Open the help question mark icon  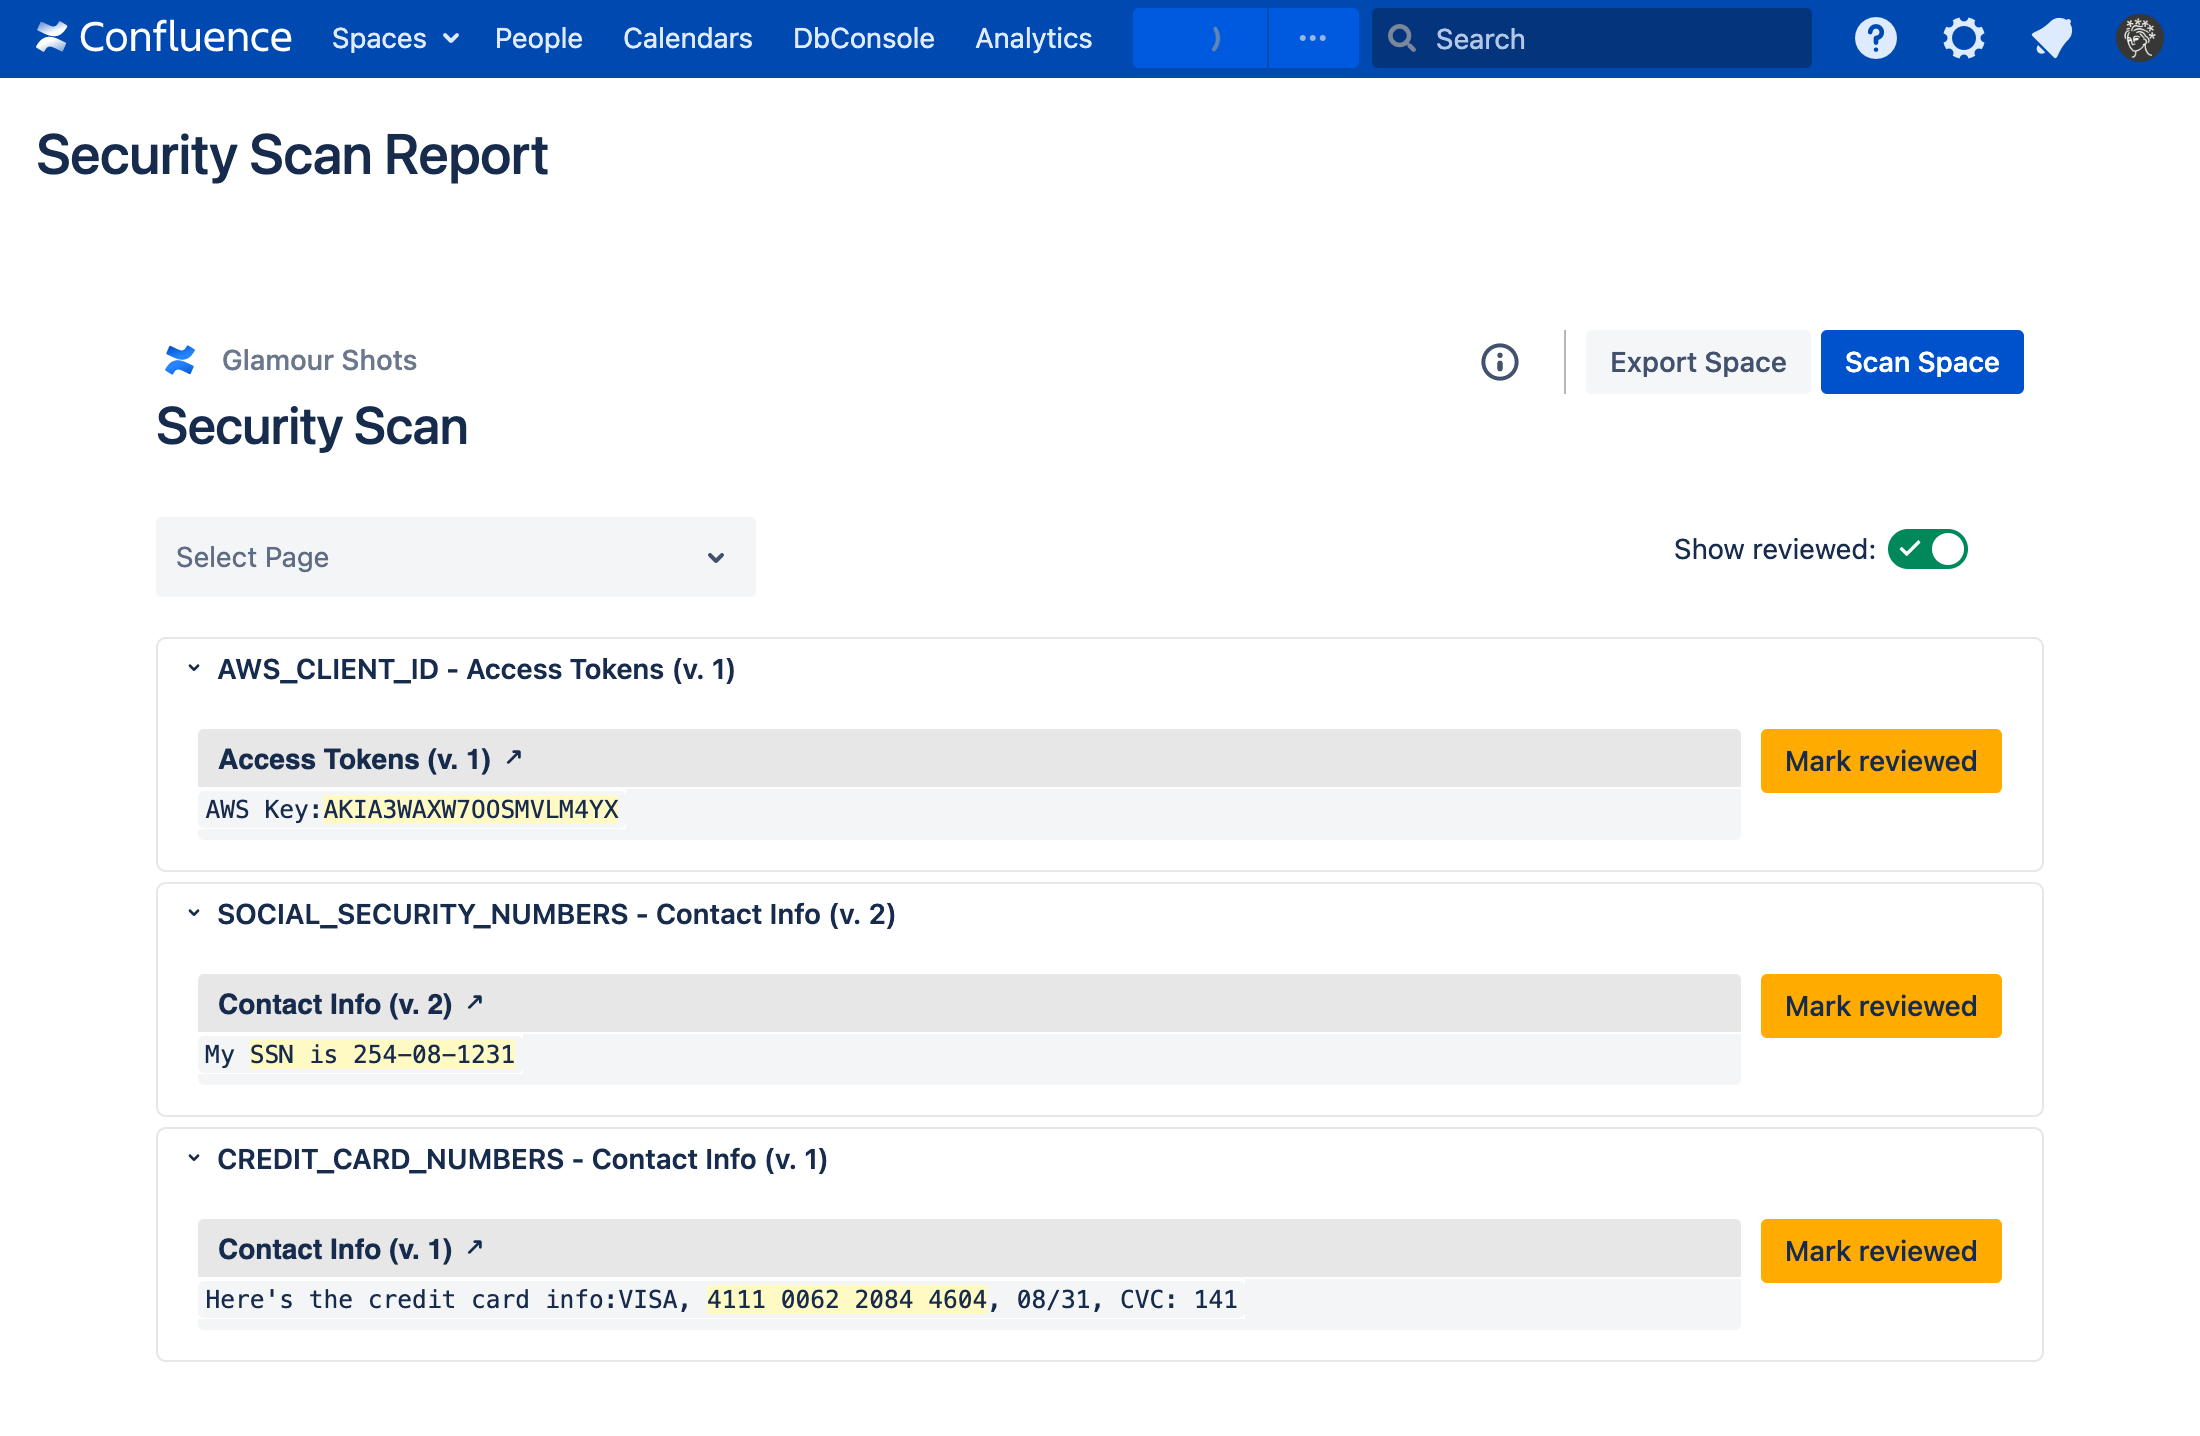1875,39
